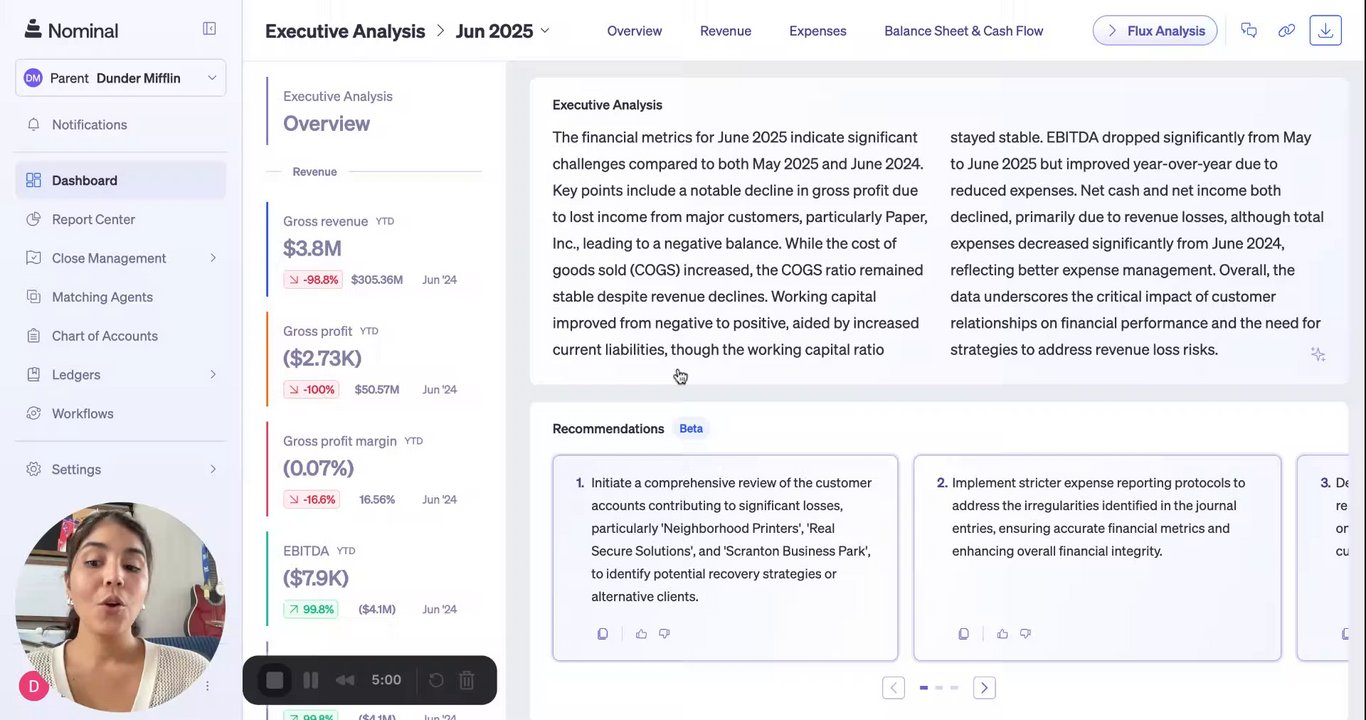1366x720 pixels.
Task: Go to next recommendations page
Action: 984,688
